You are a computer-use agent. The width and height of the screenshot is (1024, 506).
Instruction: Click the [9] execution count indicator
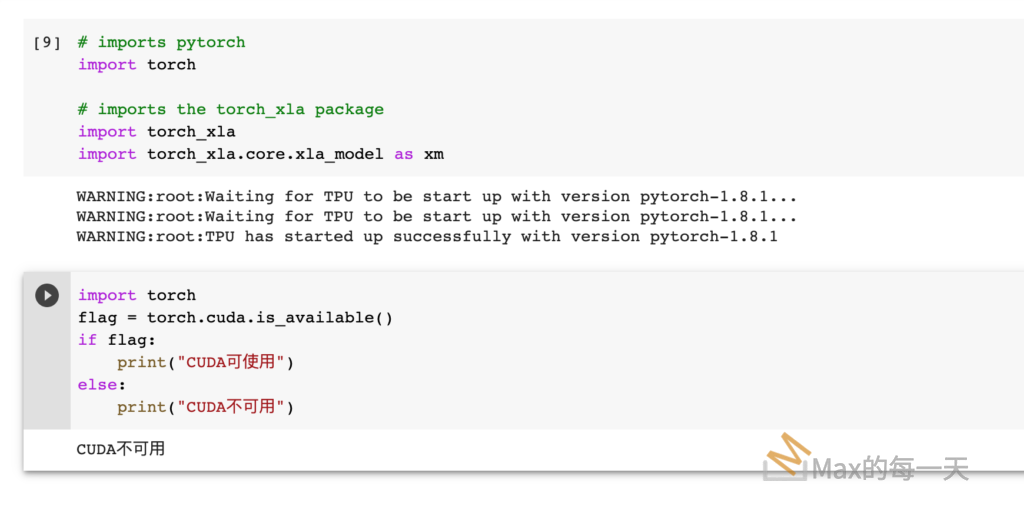click(47, 42)
